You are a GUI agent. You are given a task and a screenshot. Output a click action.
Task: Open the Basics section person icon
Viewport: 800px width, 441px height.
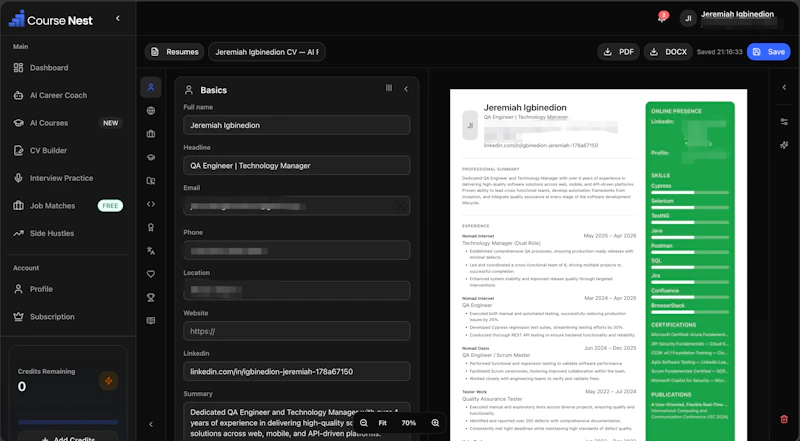tap(151, 87)
